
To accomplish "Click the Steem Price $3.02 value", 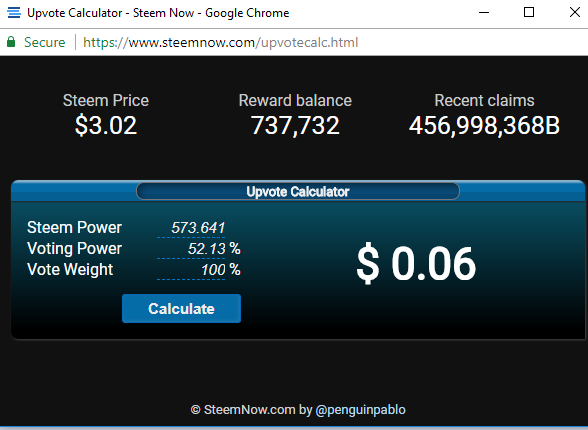I will click(106, 125).
